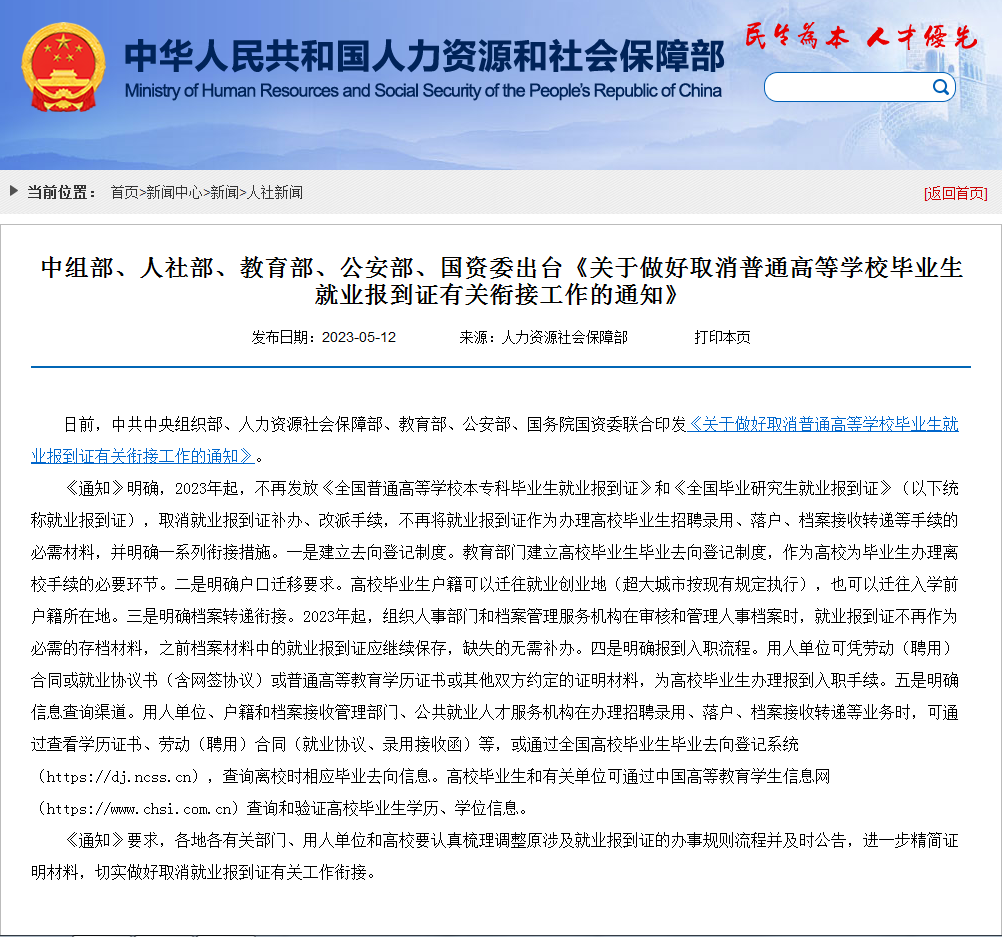The width and height of the screenshot is (1002, 937).
Task: Click the national emblem logo
Action: pos(62,66)
